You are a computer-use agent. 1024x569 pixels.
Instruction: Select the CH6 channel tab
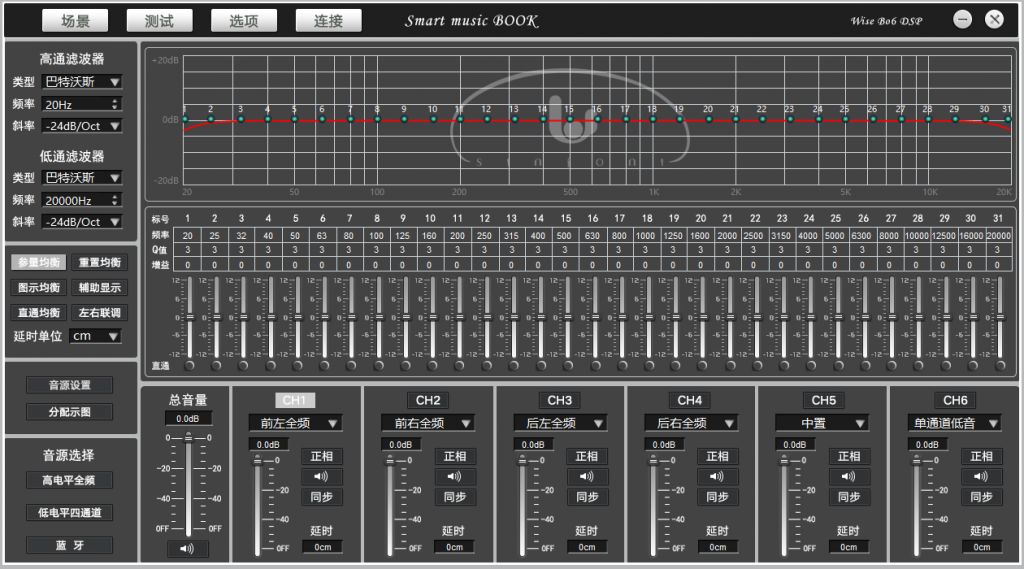click(x=955, y=400)
